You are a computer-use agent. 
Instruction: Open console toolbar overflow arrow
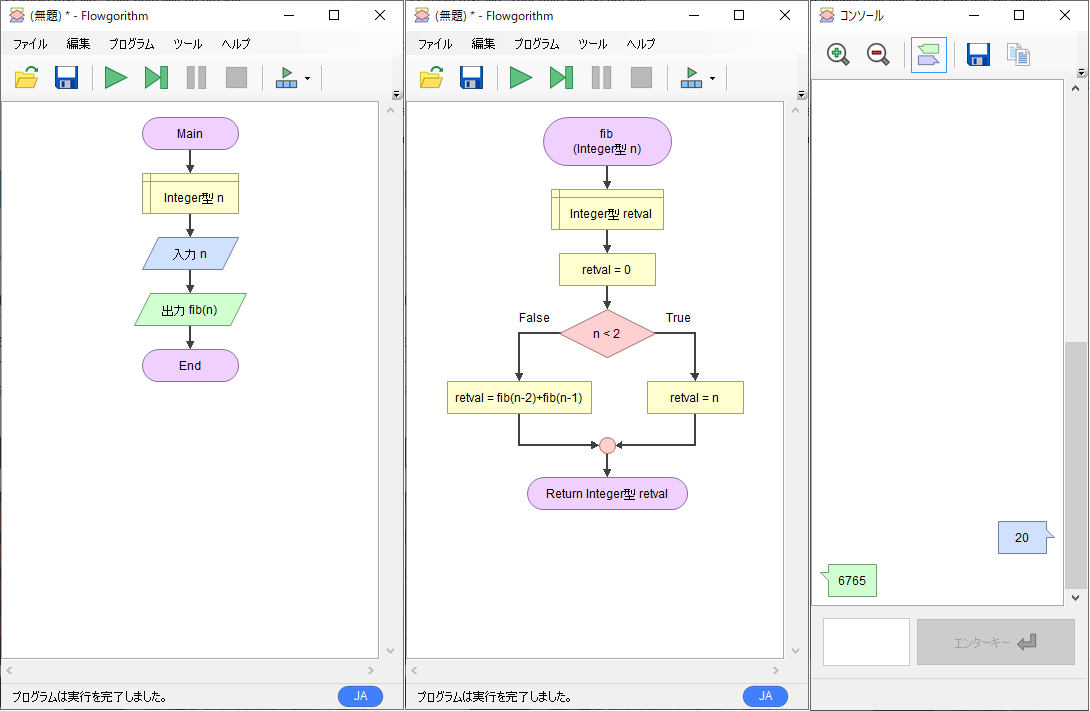[x=1081, y=72]
